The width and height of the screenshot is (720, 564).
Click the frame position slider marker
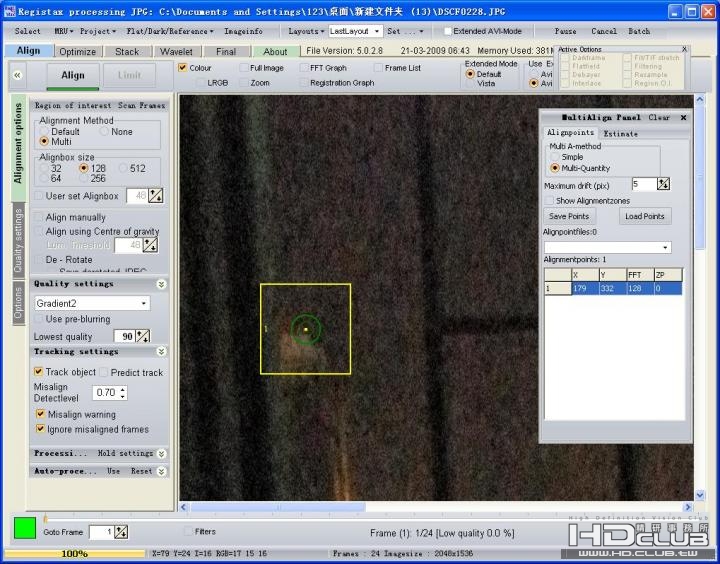point(45,519)
